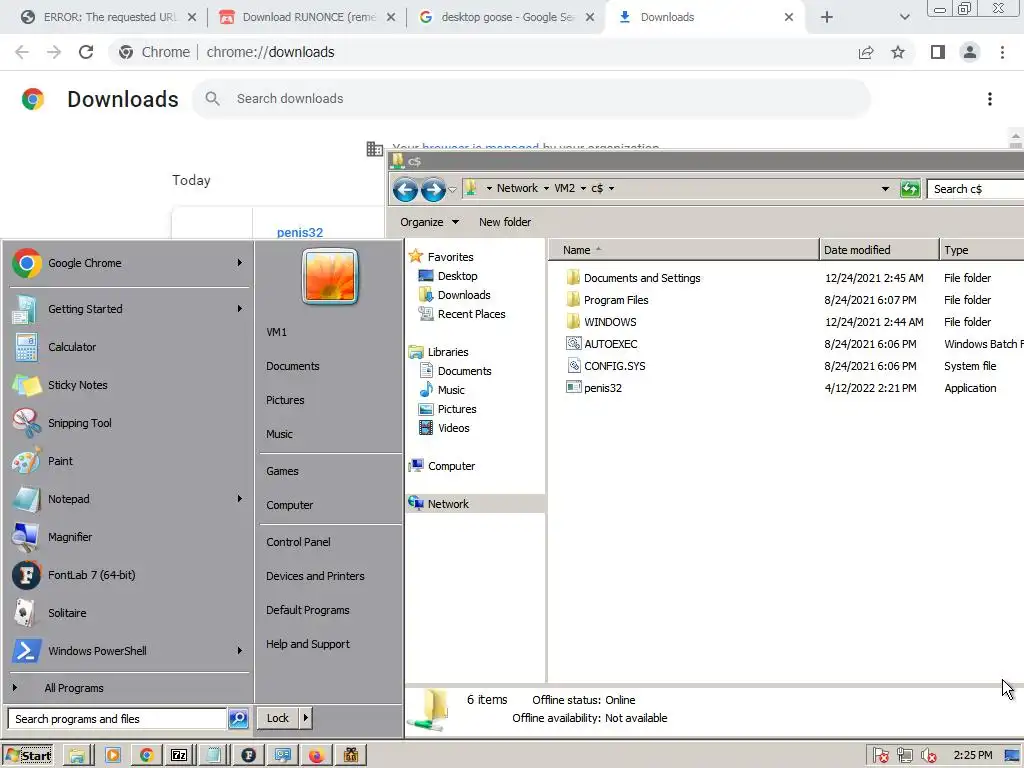This screenshot has width=1024, height=768.
Task: Switch to ERROR requested URL tab
Action: 108,17
